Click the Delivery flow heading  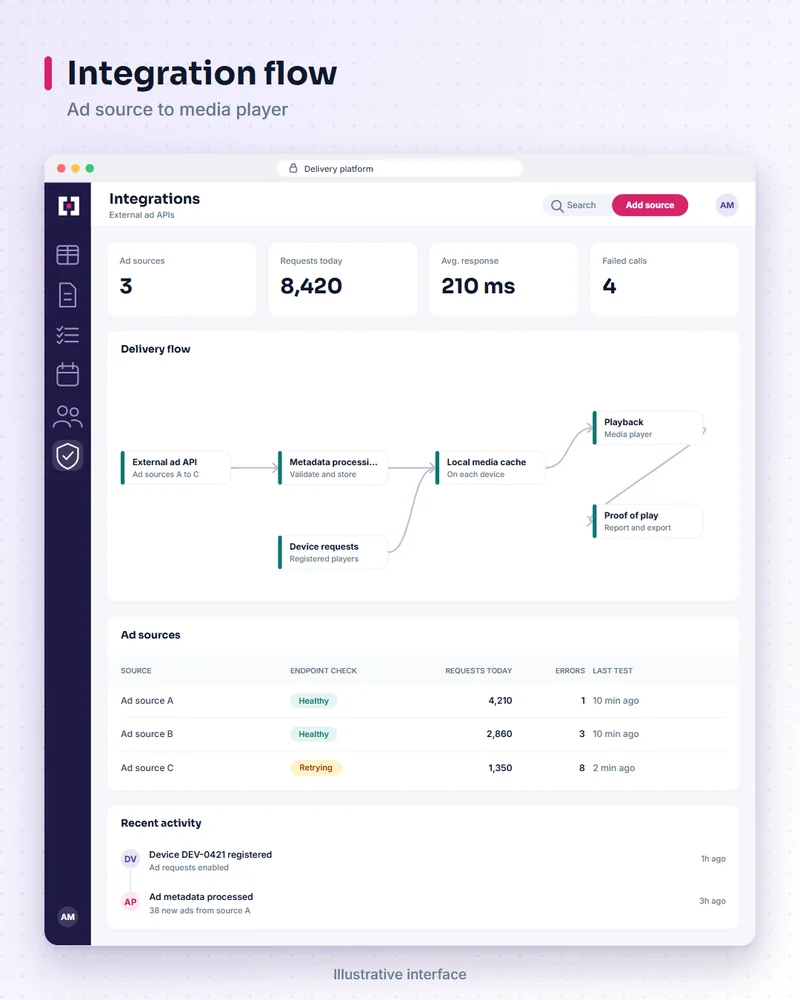pyautogui.click(x=156, y=349)
